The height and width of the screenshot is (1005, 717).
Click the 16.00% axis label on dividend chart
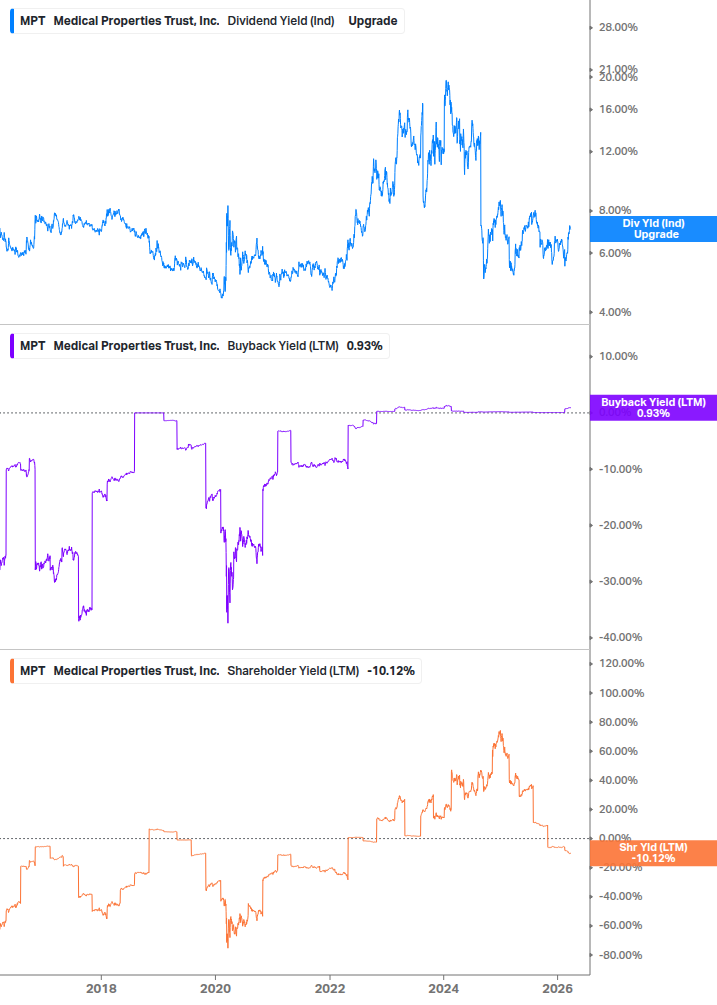(x=618, y=110)
